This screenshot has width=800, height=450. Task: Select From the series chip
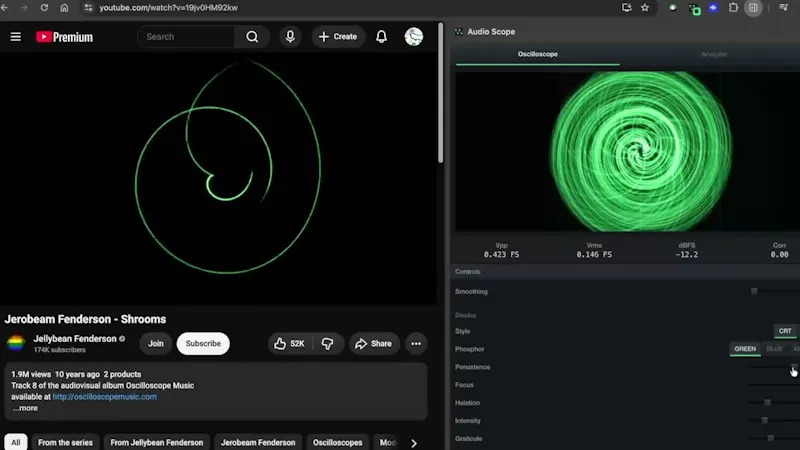point(65,442)
